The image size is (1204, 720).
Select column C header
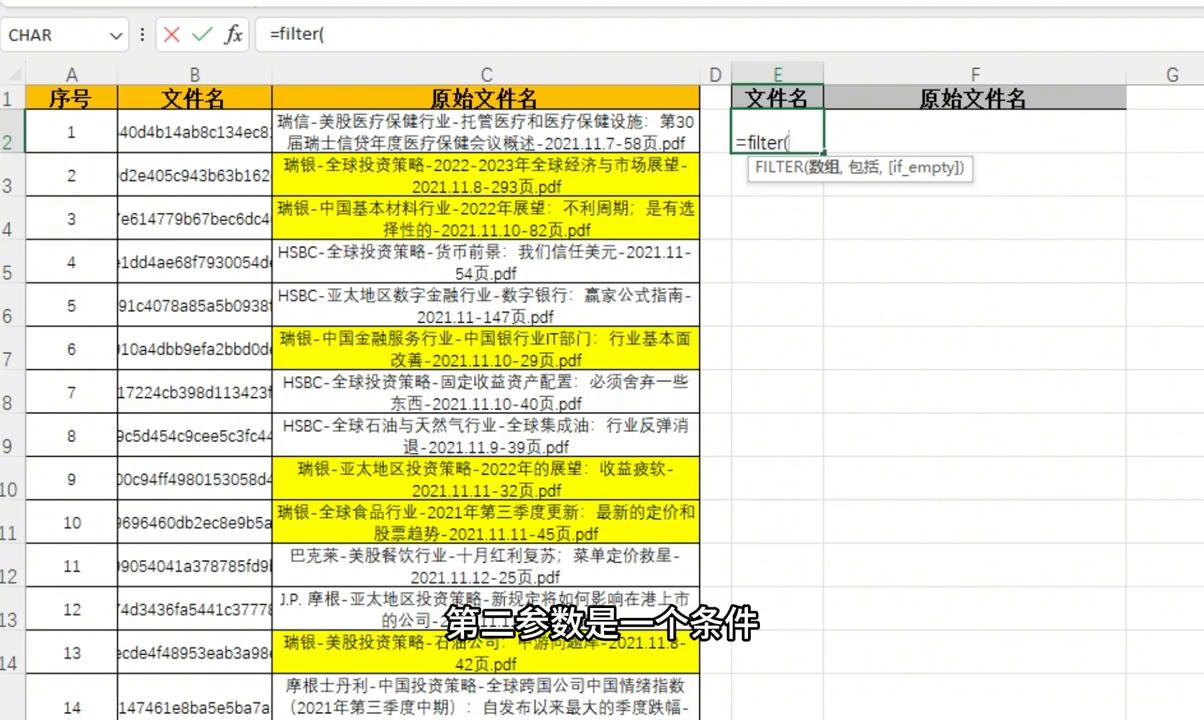click(x=485, y=75)
